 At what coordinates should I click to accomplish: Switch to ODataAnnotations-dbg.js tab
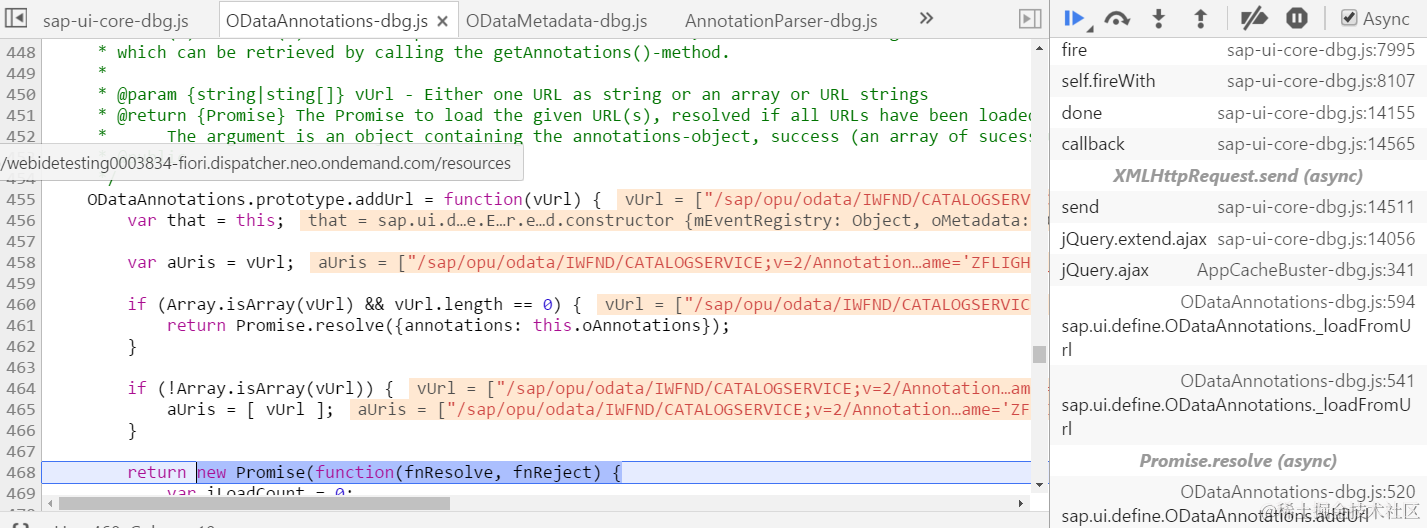pos(327,20)
